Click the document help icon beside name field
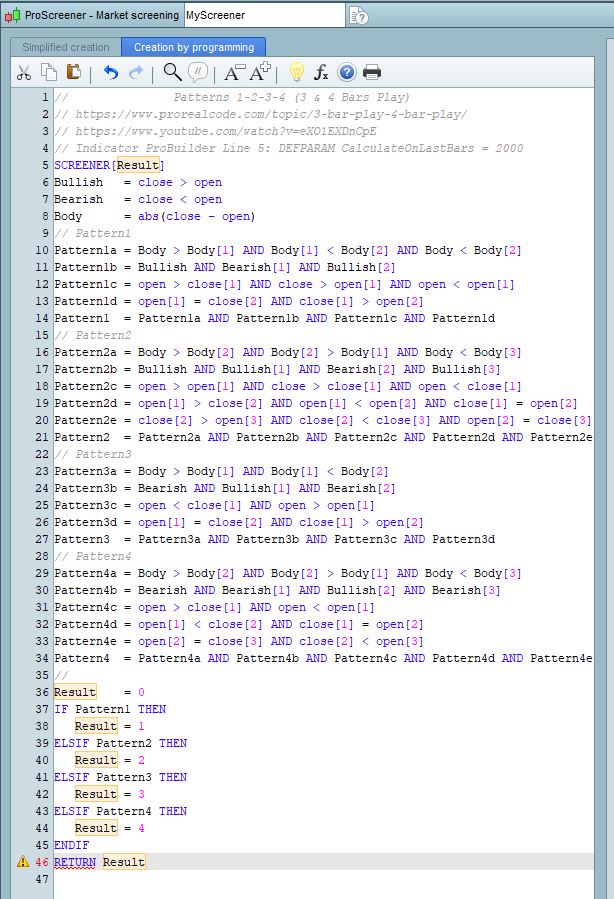The width and height of the screenshot is (614, 899). tap(358, 16)
